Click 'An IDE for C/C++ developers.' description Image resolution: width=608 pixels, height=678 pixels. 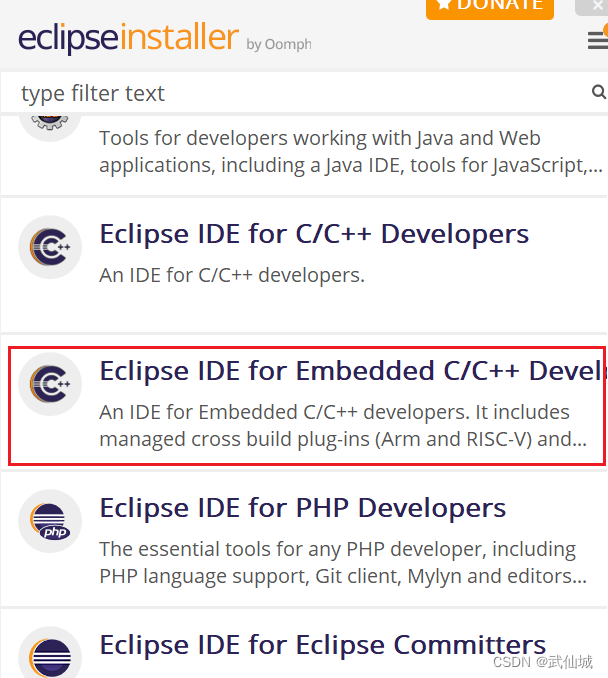232,275
